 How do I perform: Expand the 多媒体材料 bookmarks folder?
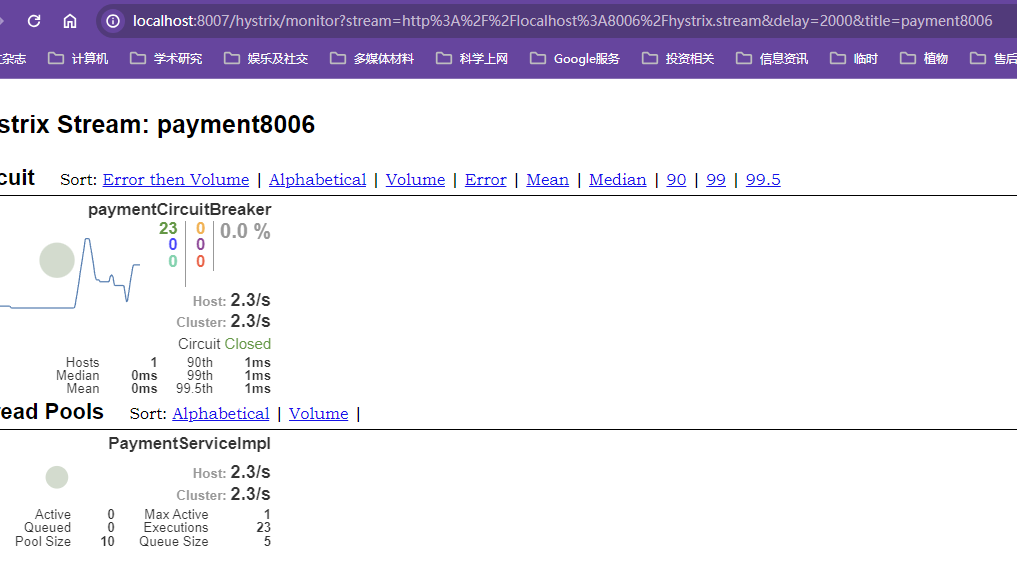coord(371,59)
